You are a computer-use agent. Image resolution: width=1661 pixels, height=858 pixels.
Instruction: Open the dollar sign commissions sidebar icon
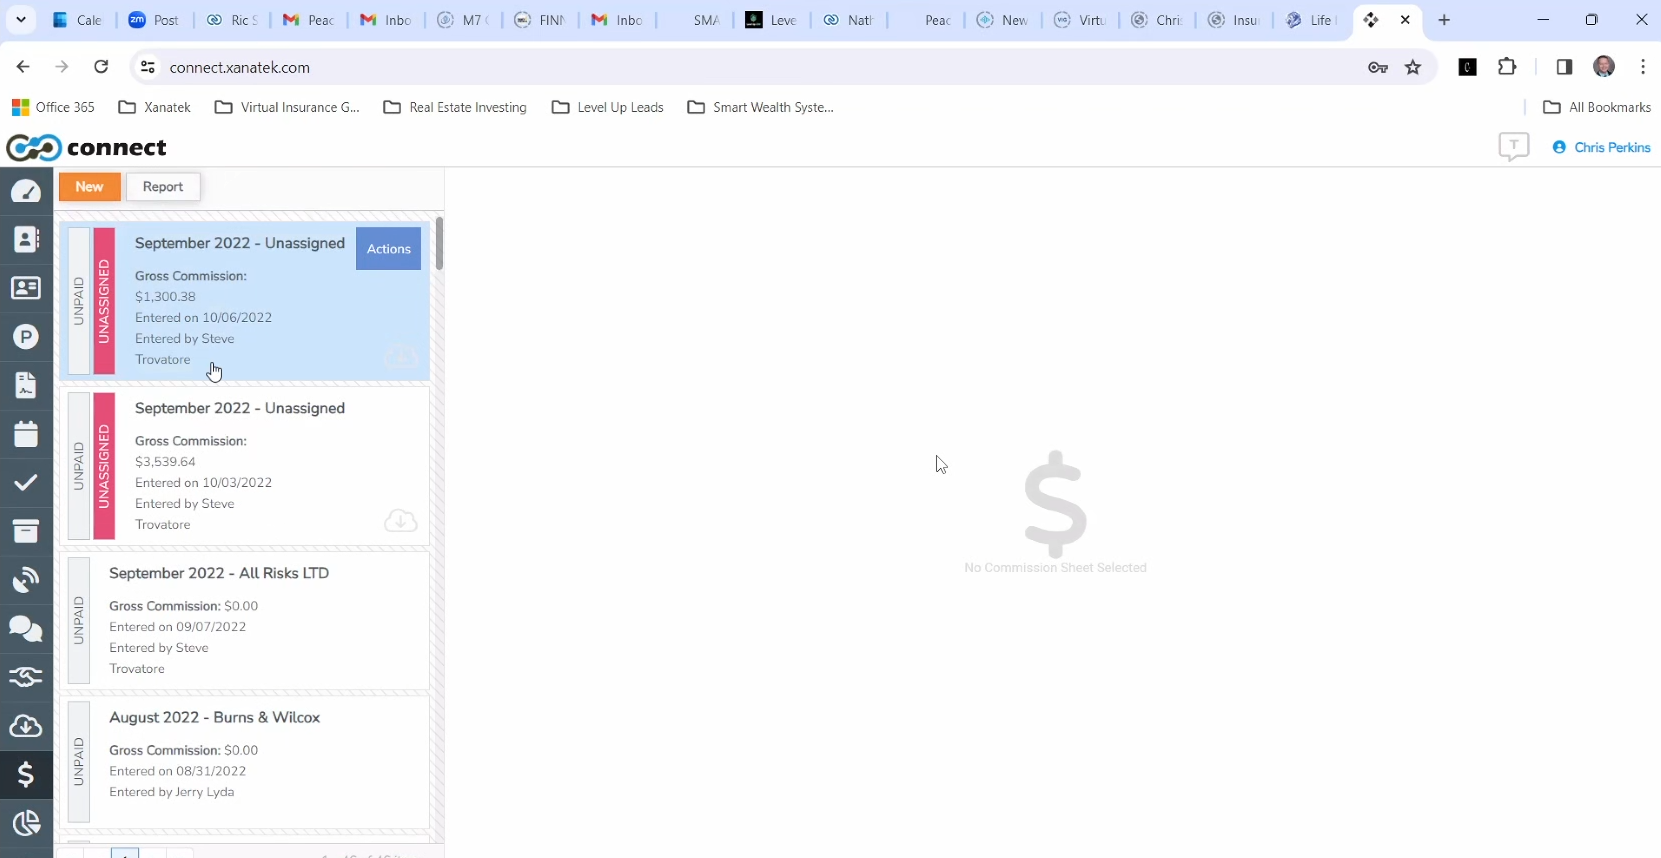(26, 774)
